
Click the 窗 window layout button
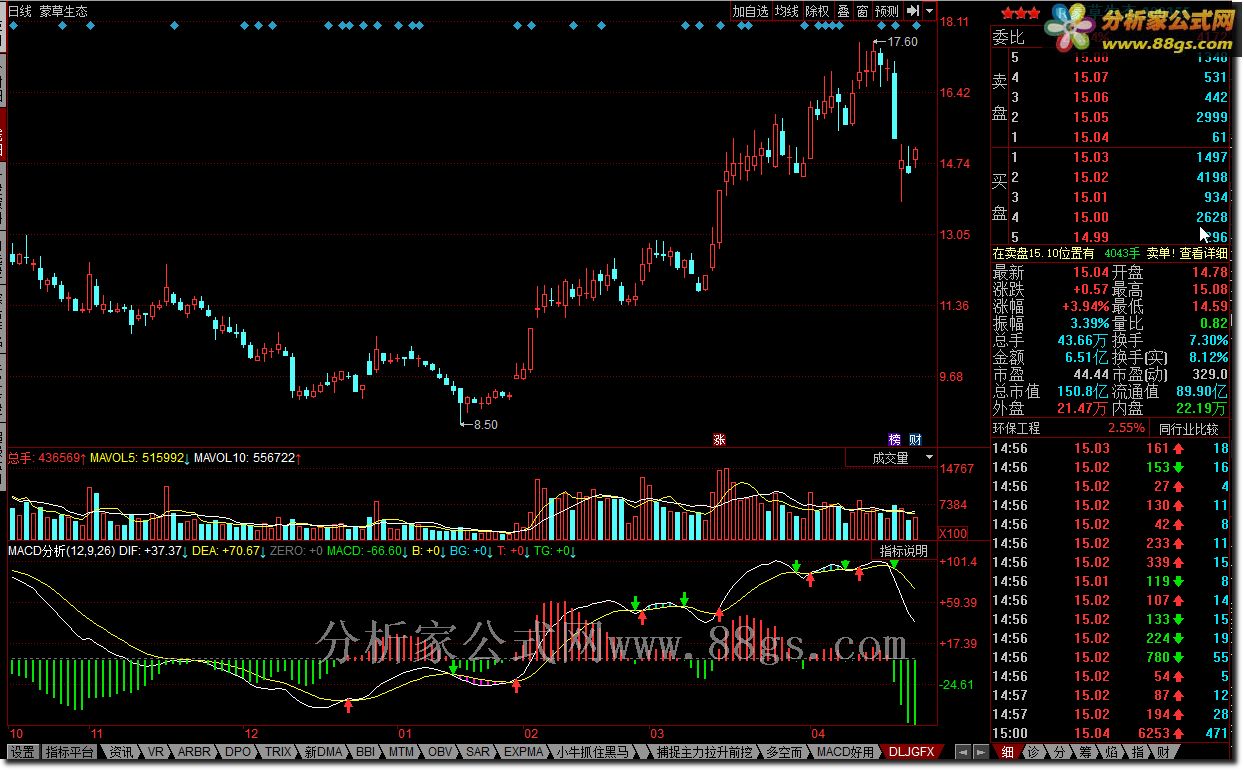pyautogui.click(x=862, y=11)
